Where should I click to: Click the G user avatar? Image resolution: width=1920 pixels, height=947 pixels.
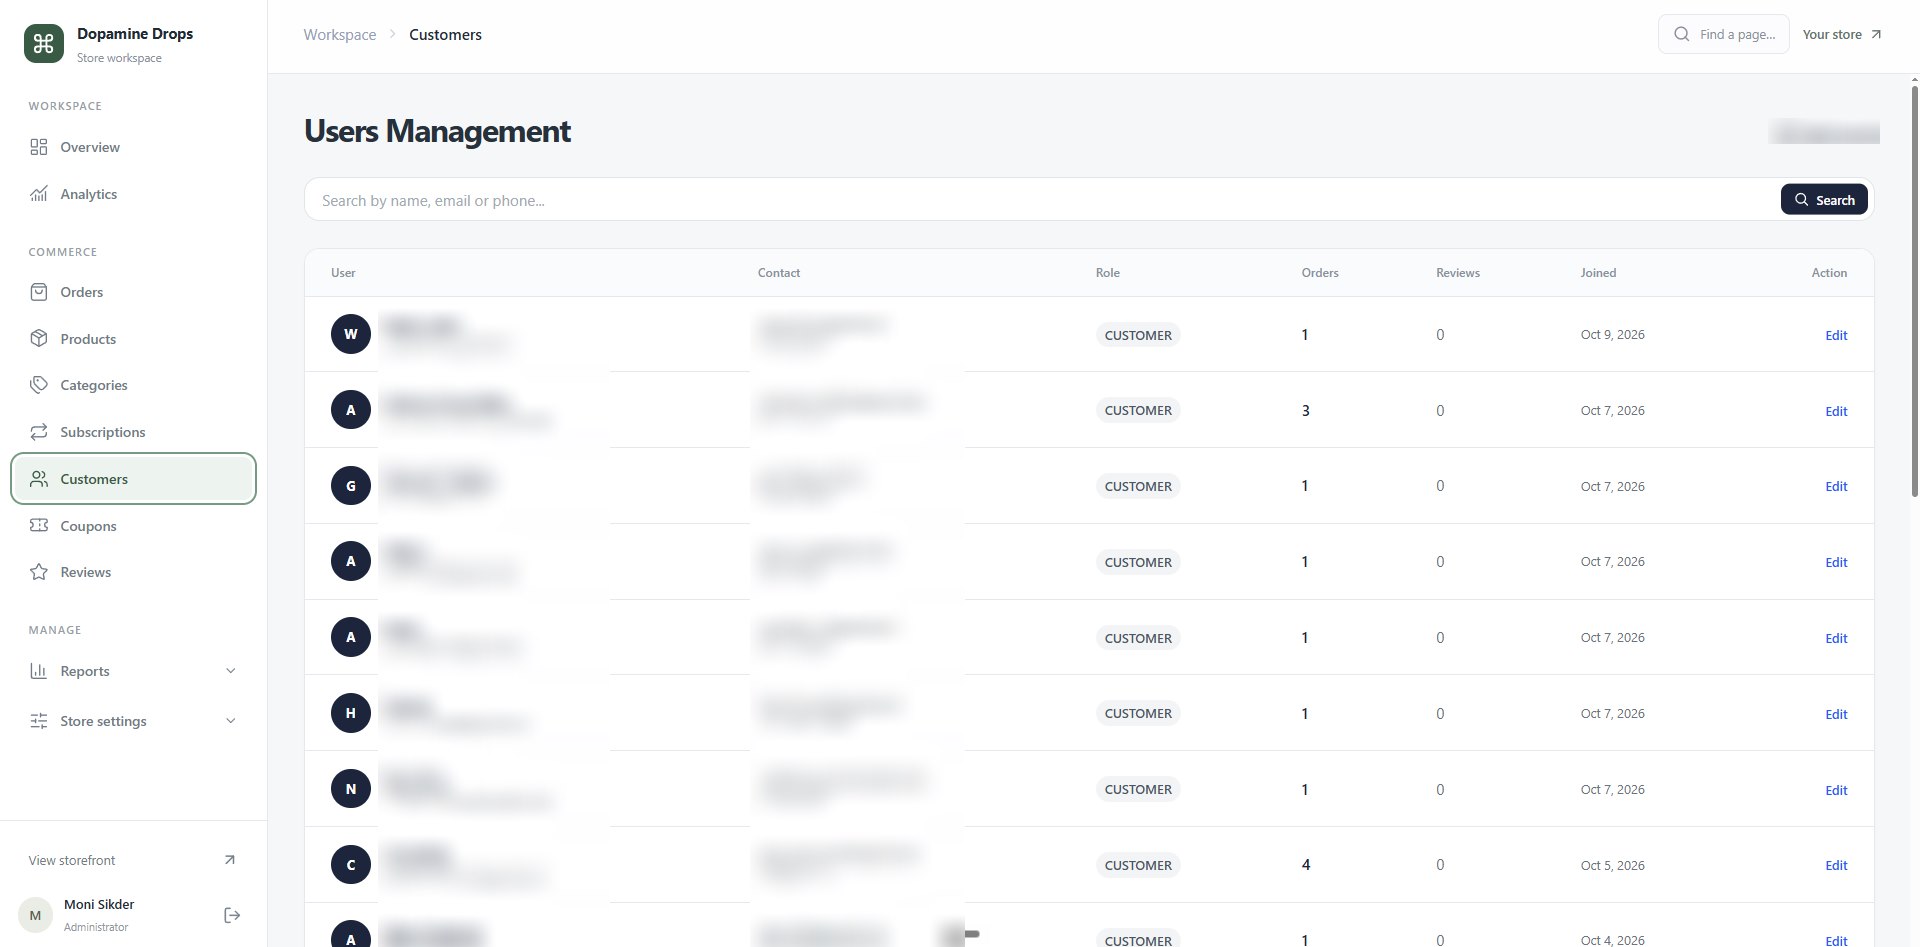coord(351,485)
